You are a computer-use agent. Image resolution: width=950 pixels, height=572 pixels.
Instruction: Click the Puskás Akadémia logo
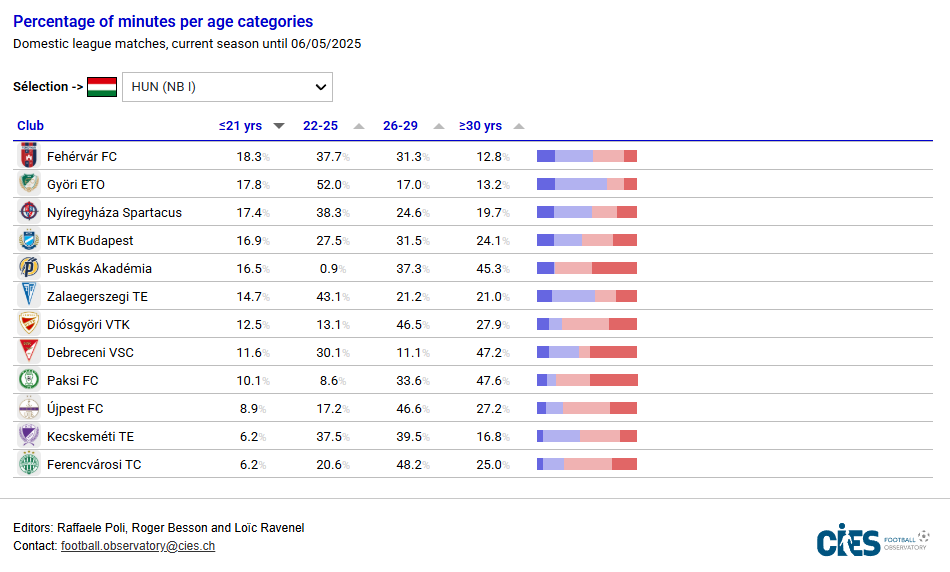coord(28,268)
